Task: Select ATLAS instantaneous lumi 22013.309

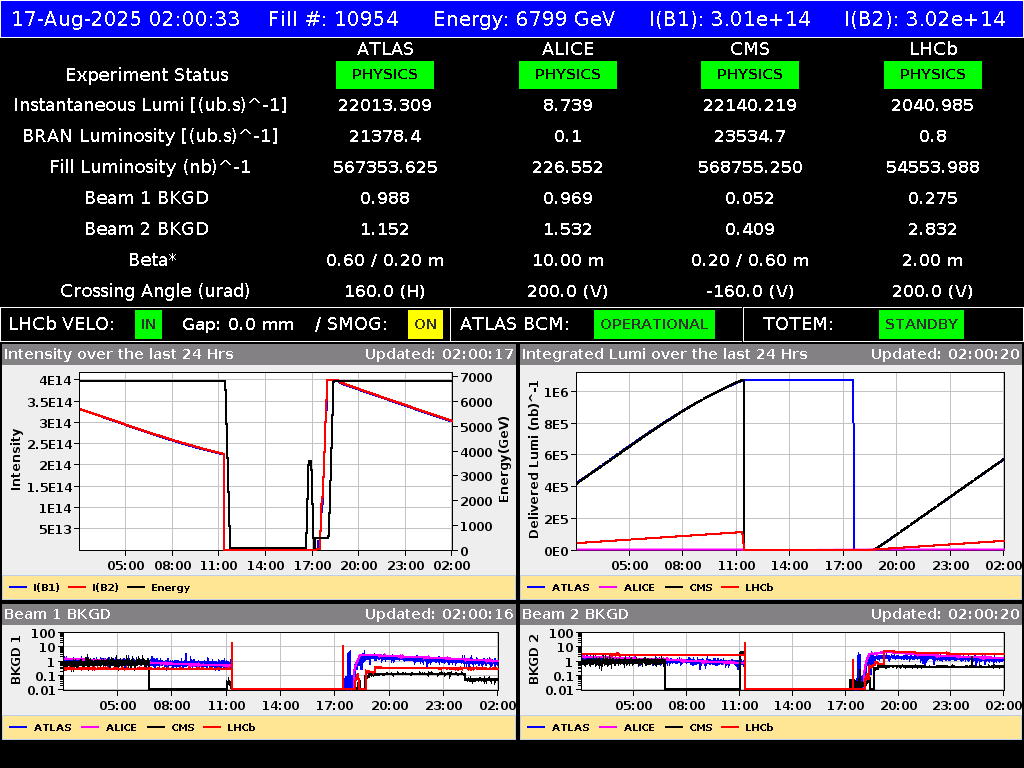Action: (385, 105)
